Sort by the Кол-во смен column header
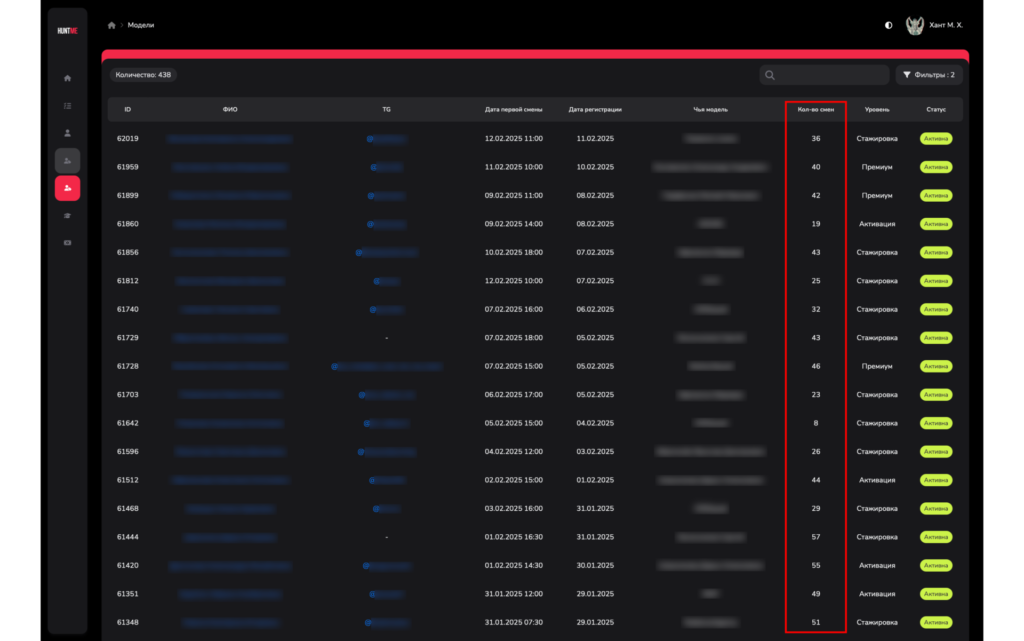Viewport: 1024px width, 641px height. click(815, 109)
